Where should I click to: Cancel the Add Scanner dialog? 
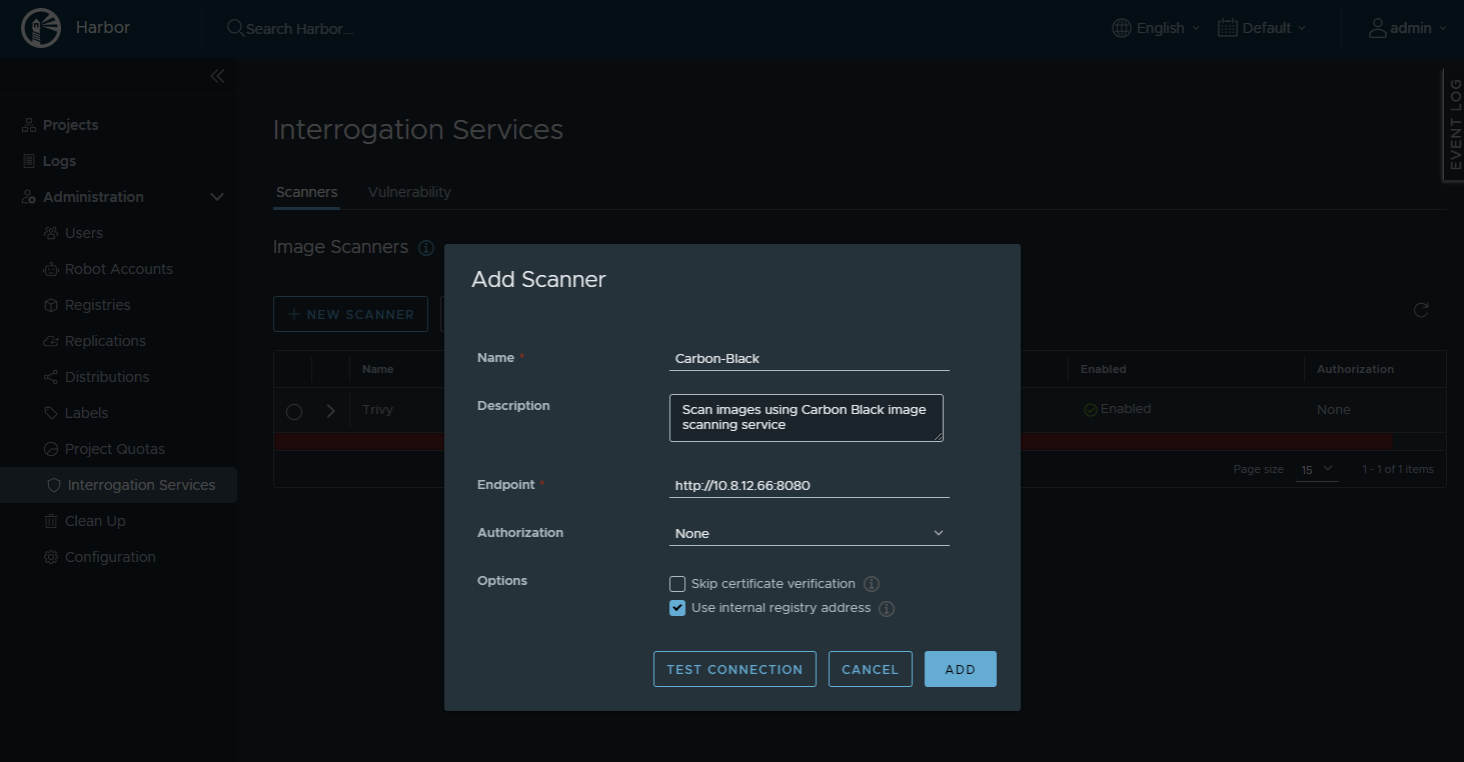point(870,669)
